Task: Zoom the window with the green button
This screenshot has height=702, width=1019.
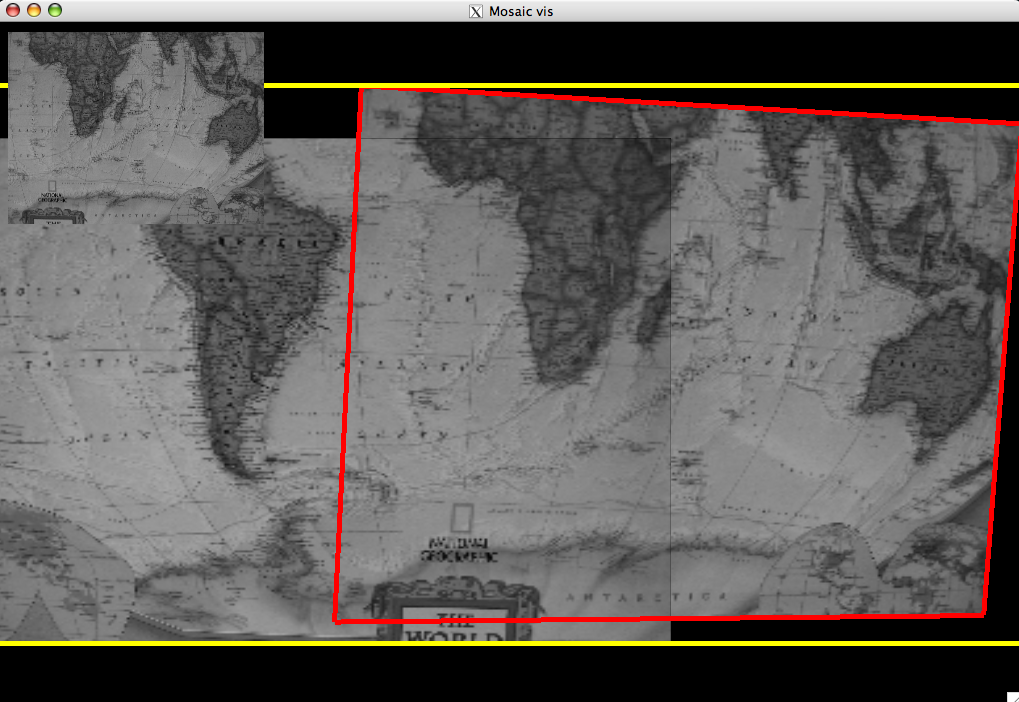Action: click(54, 10)
